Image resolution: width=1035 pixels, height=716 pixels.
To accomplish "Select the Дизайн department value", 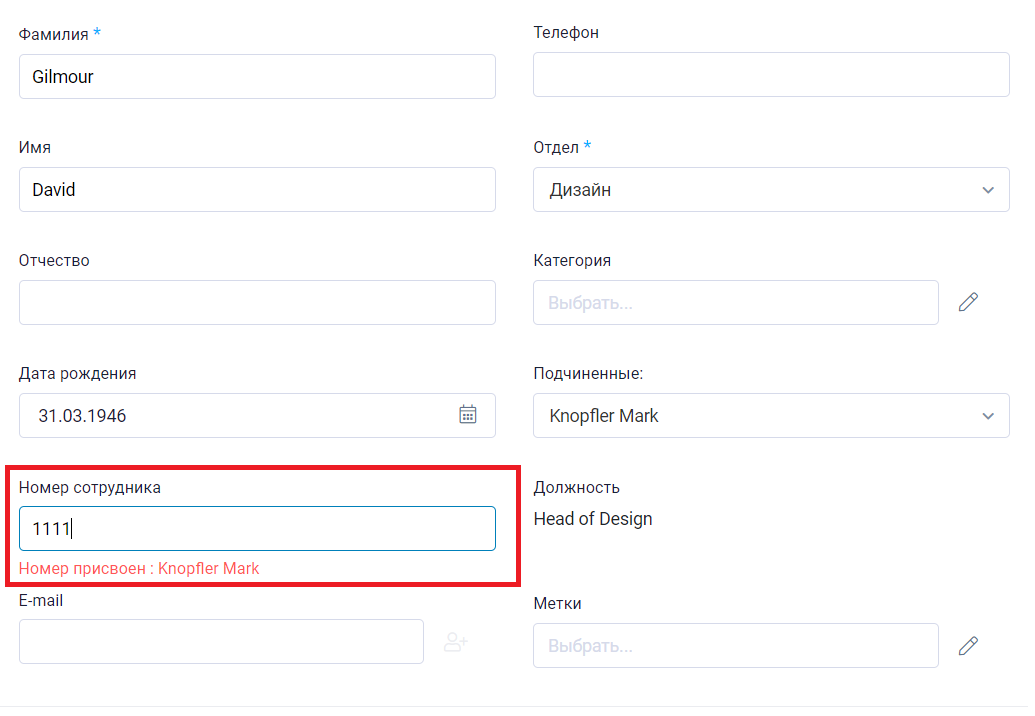I will coord(580,190).
